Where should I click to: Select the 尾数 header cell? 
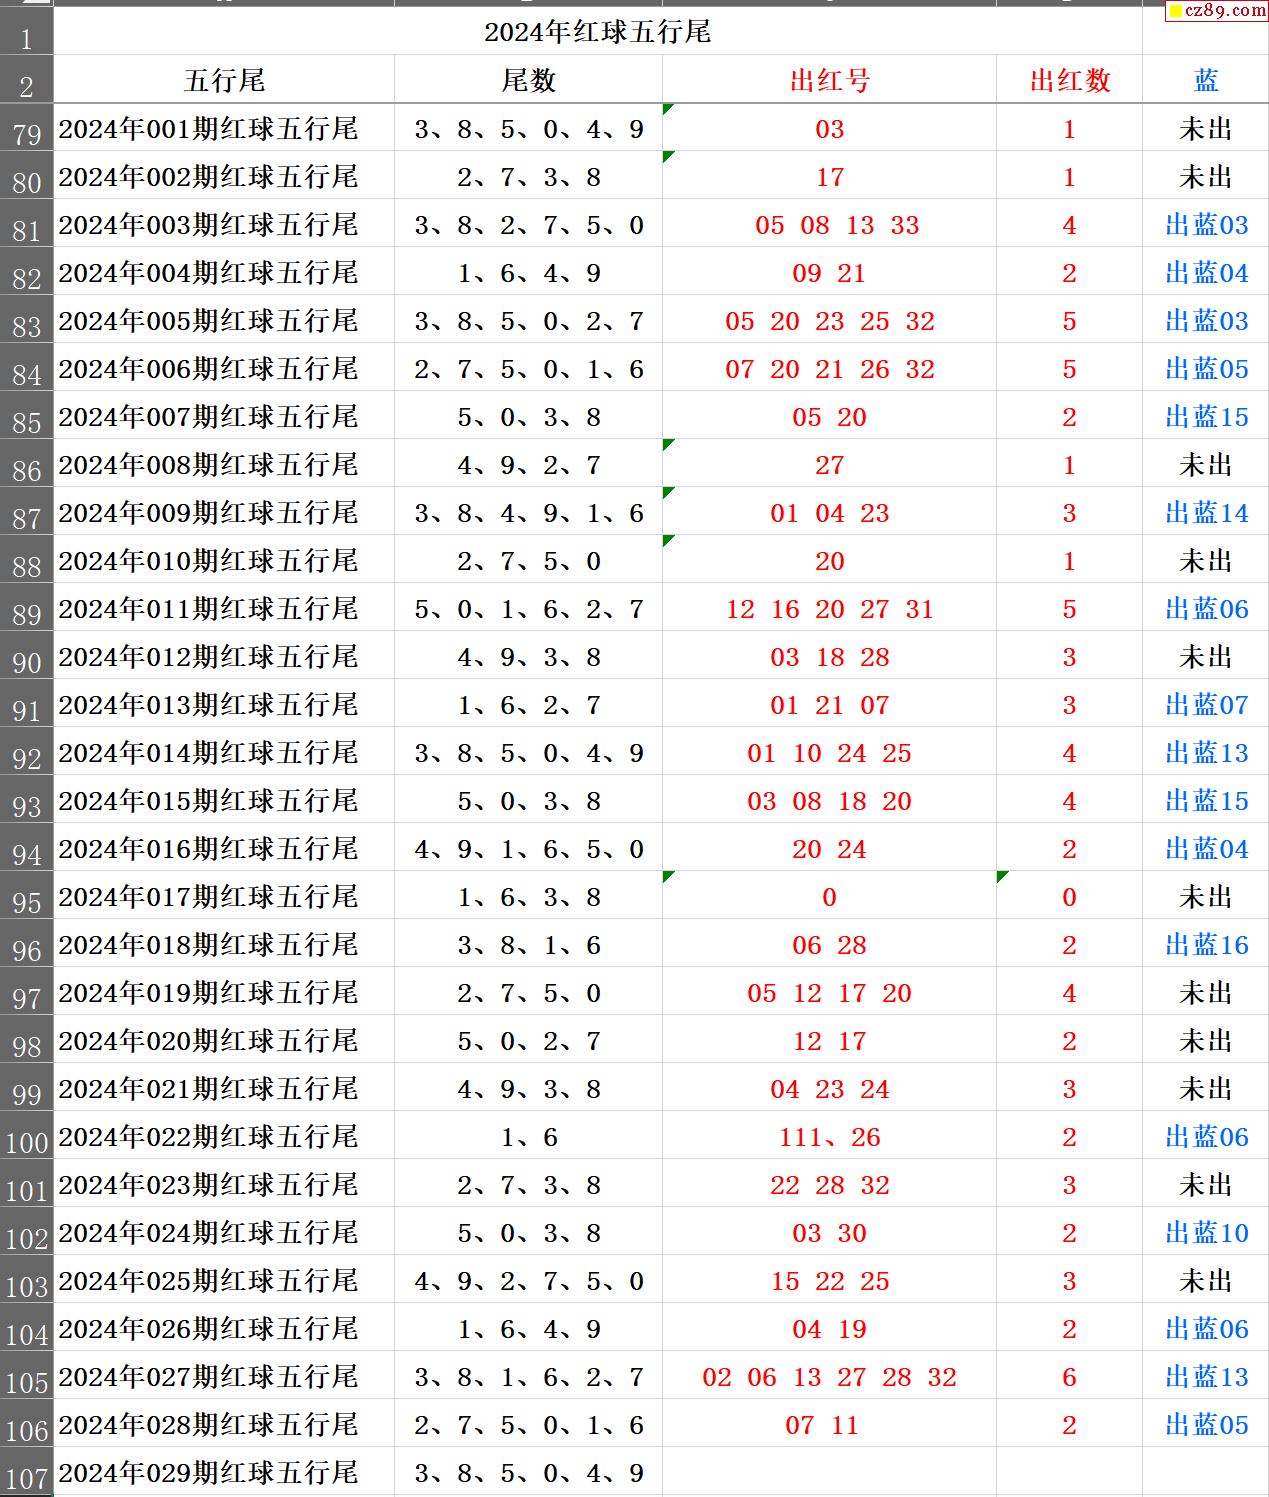pyautogui.click(x=528, y=80)
